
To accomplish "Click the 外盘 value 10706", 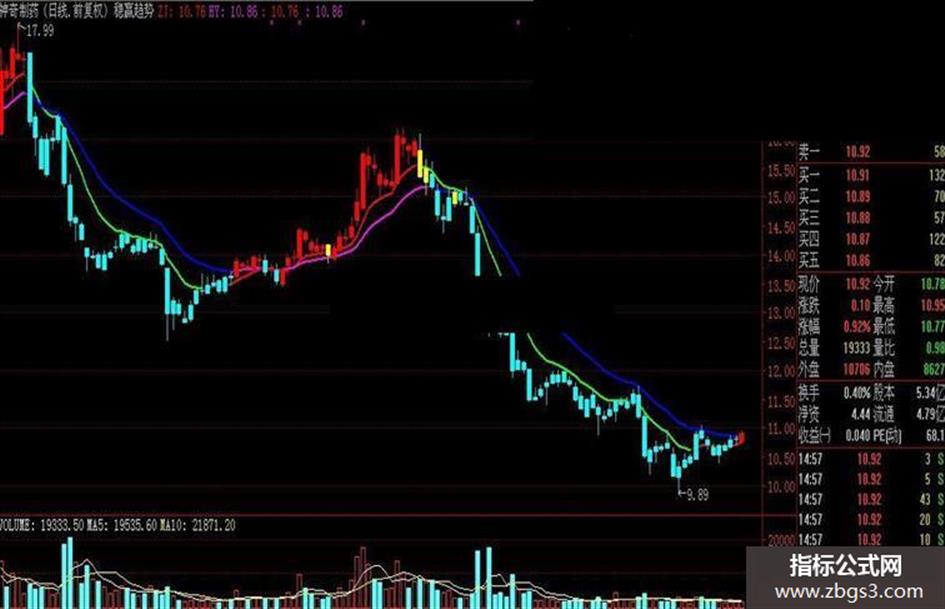I will tap(856, 369).
